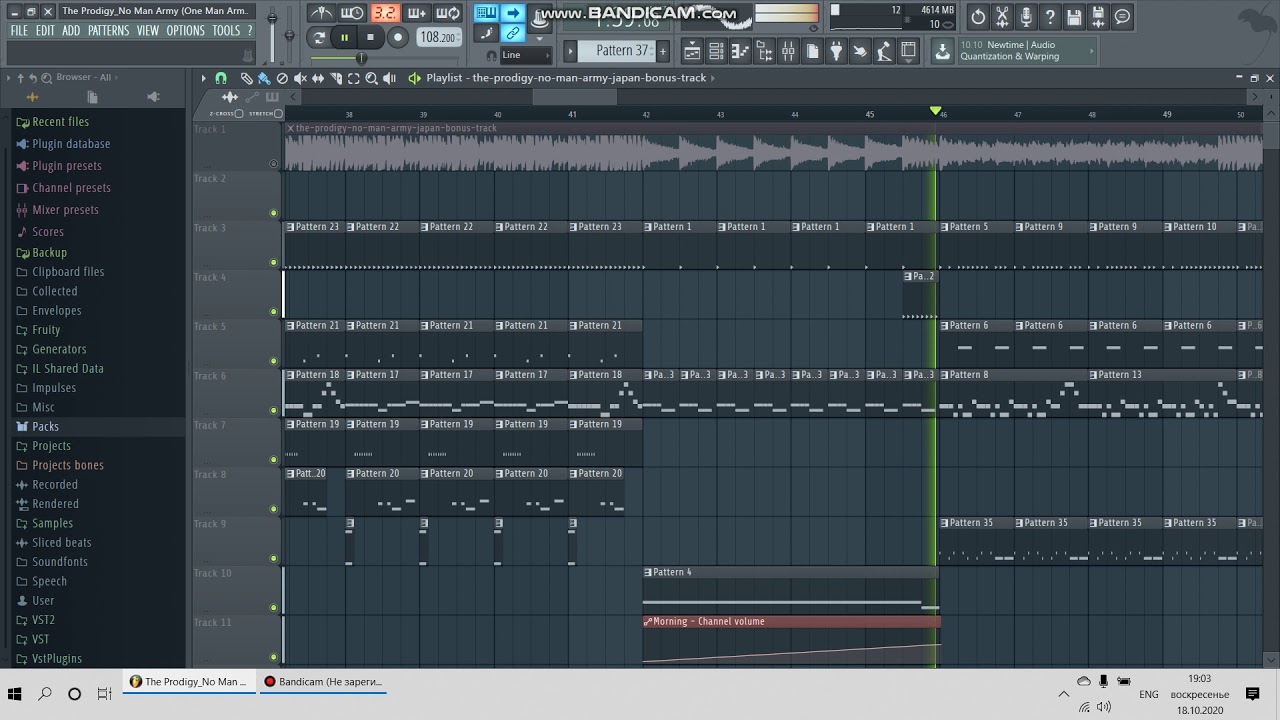Select the Paint brush tool in playlist
The height and width of the screenshot is (720, 1280).
264,78
